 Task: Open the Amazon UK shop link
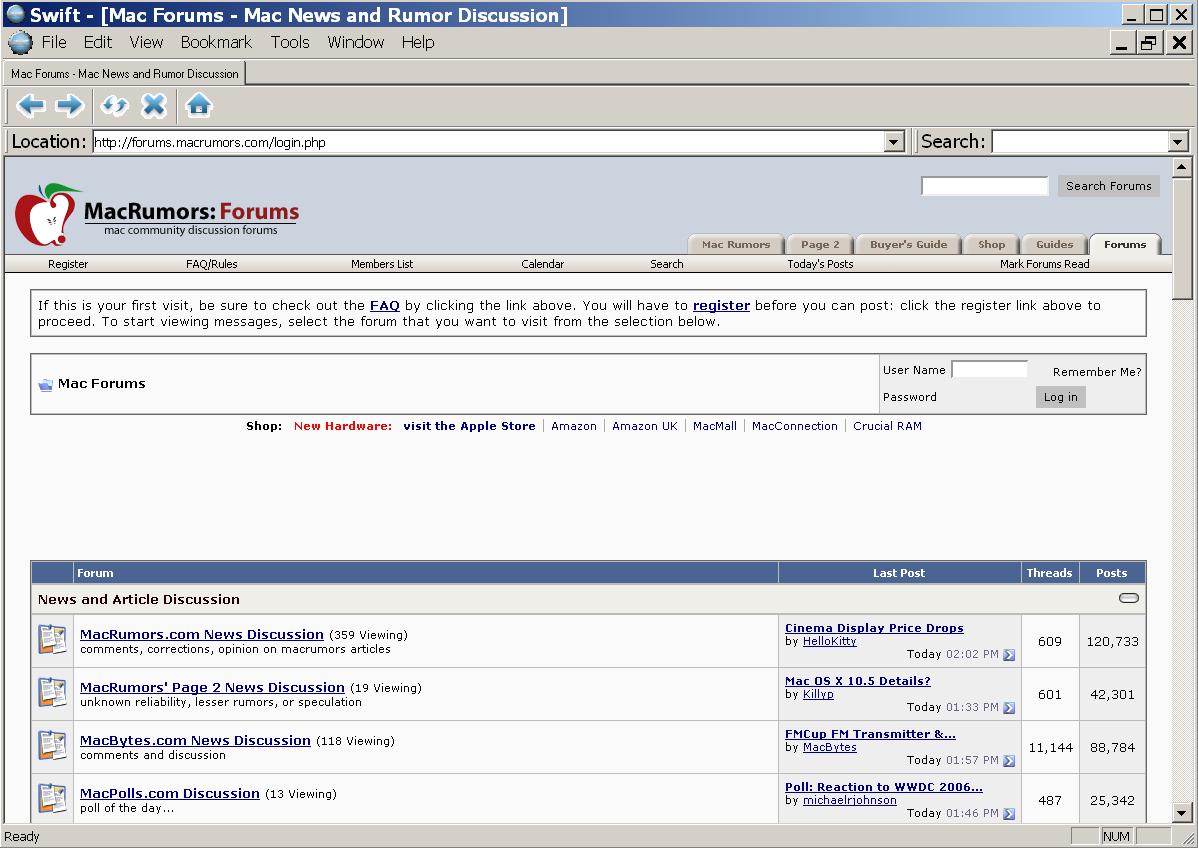click(x=645, y=426)
